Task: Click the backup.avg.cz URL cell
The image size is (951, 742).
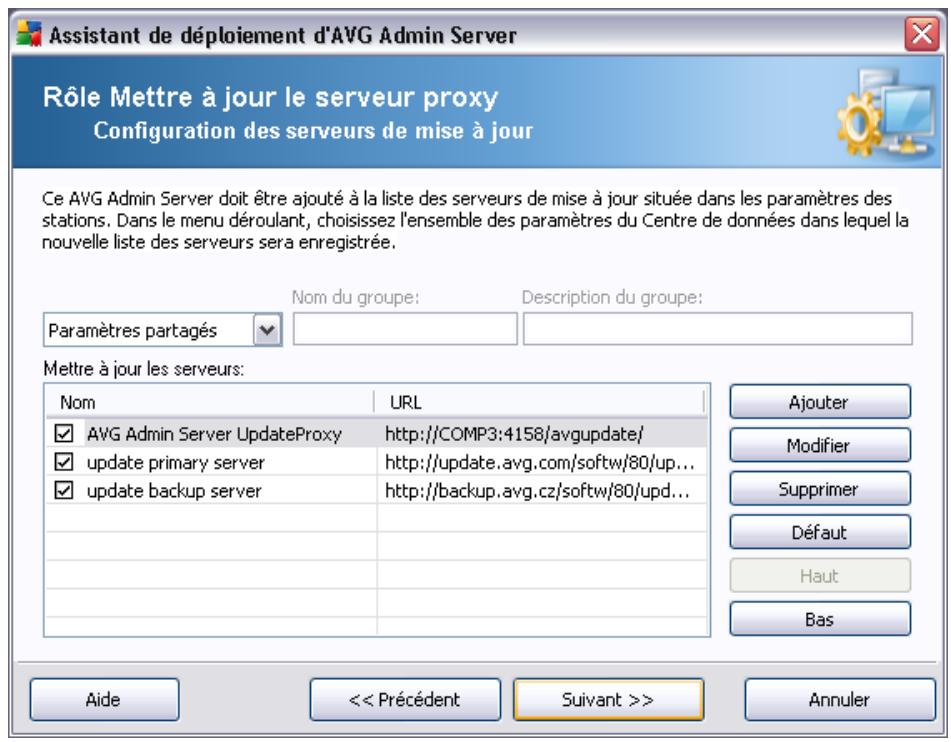Action: point(538,491)
